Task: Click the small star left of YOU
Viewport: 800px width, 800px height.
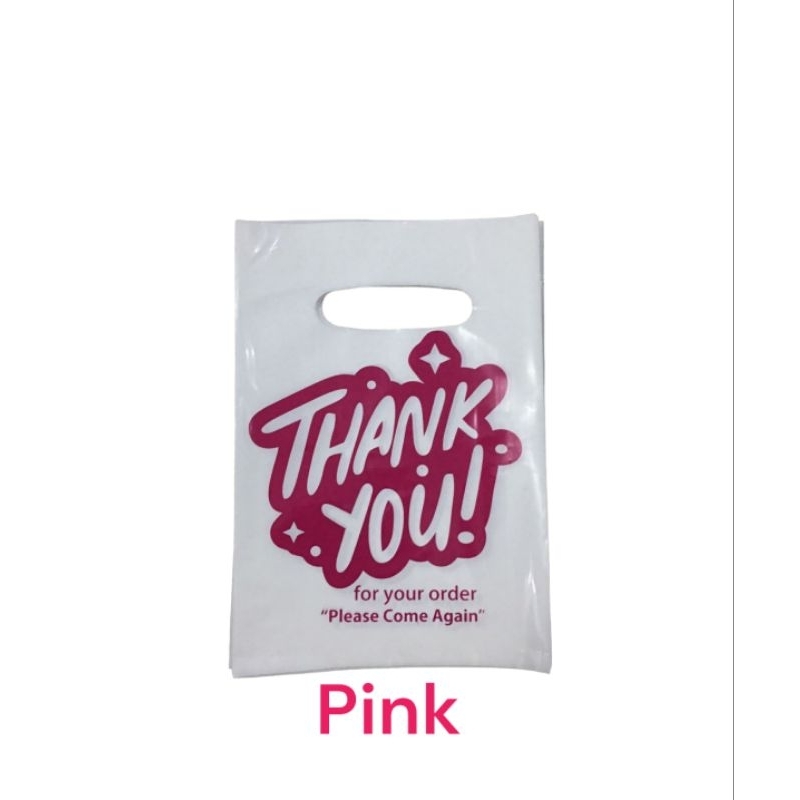Action: [x=293, y=533]
